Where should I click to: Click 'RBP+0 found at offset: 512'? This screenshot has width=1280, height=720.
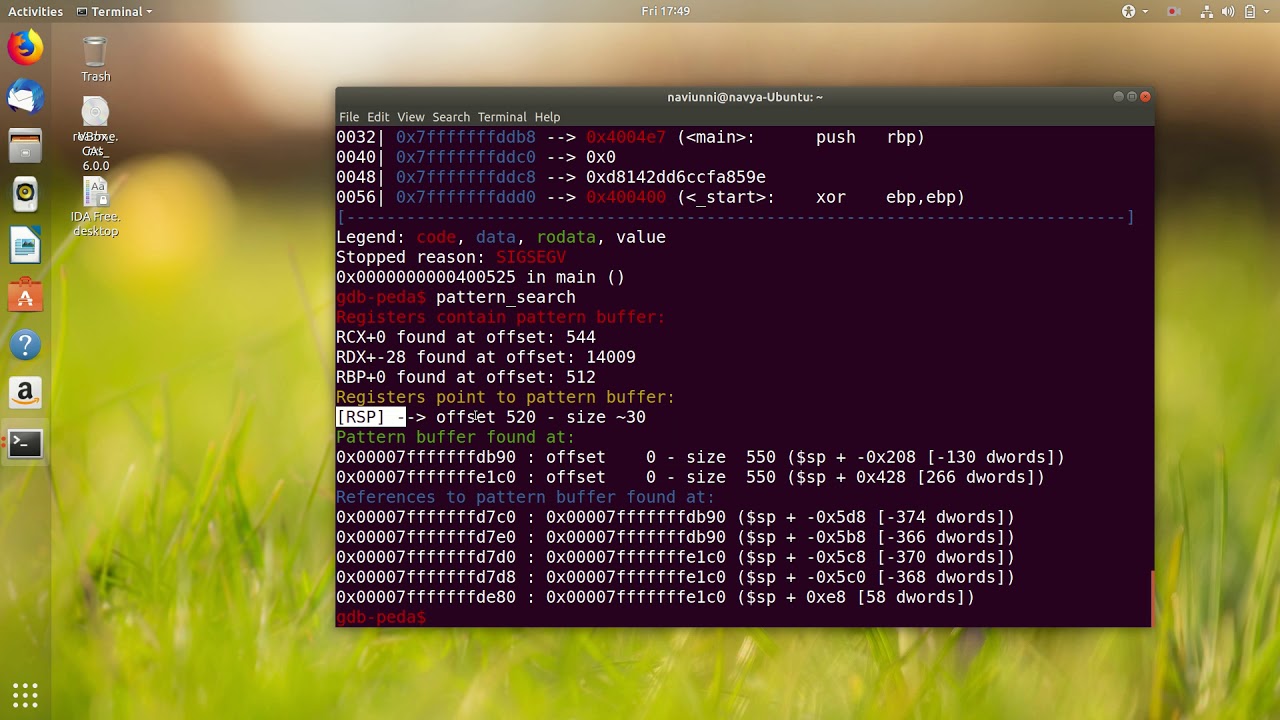[x=466, y=377]
